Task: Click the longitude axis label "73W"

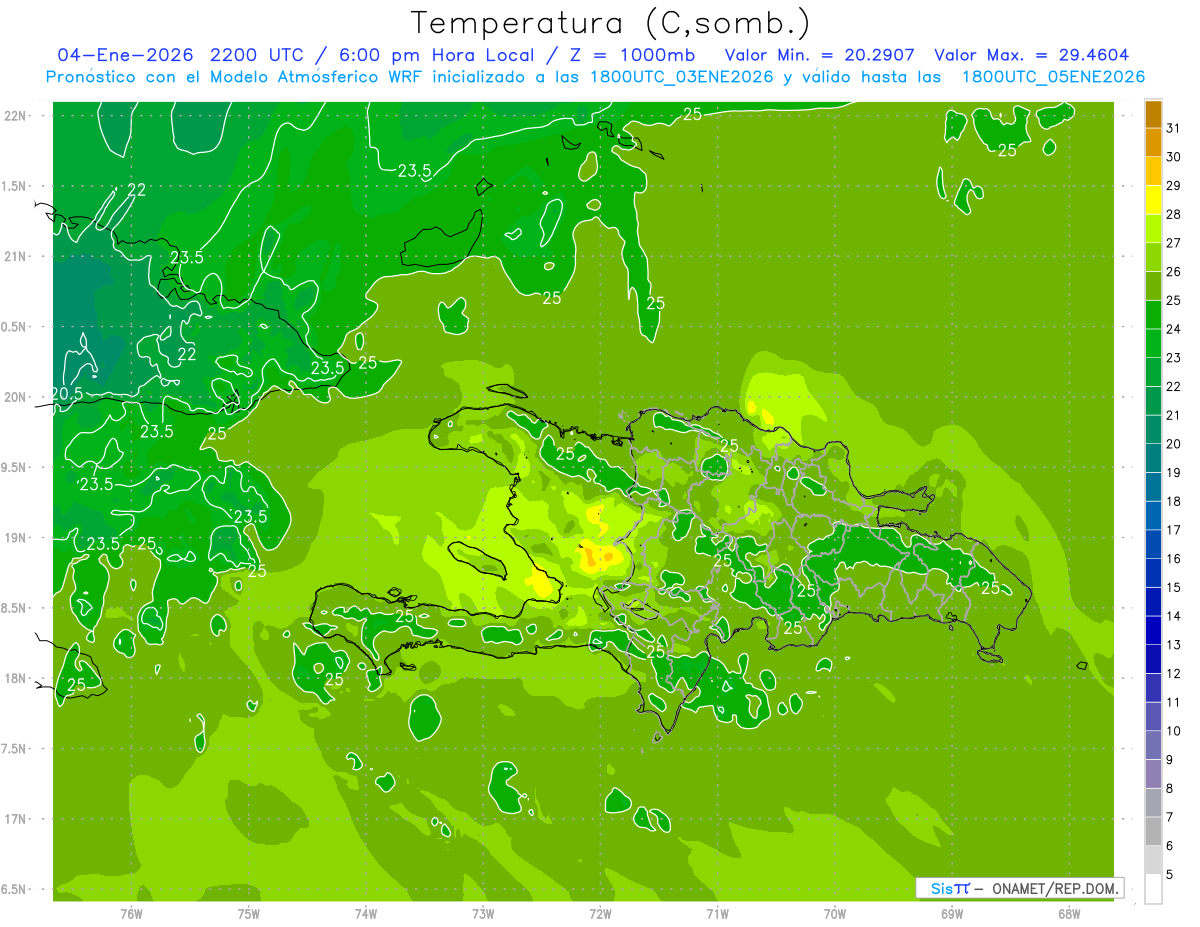Action: [483, 914]
